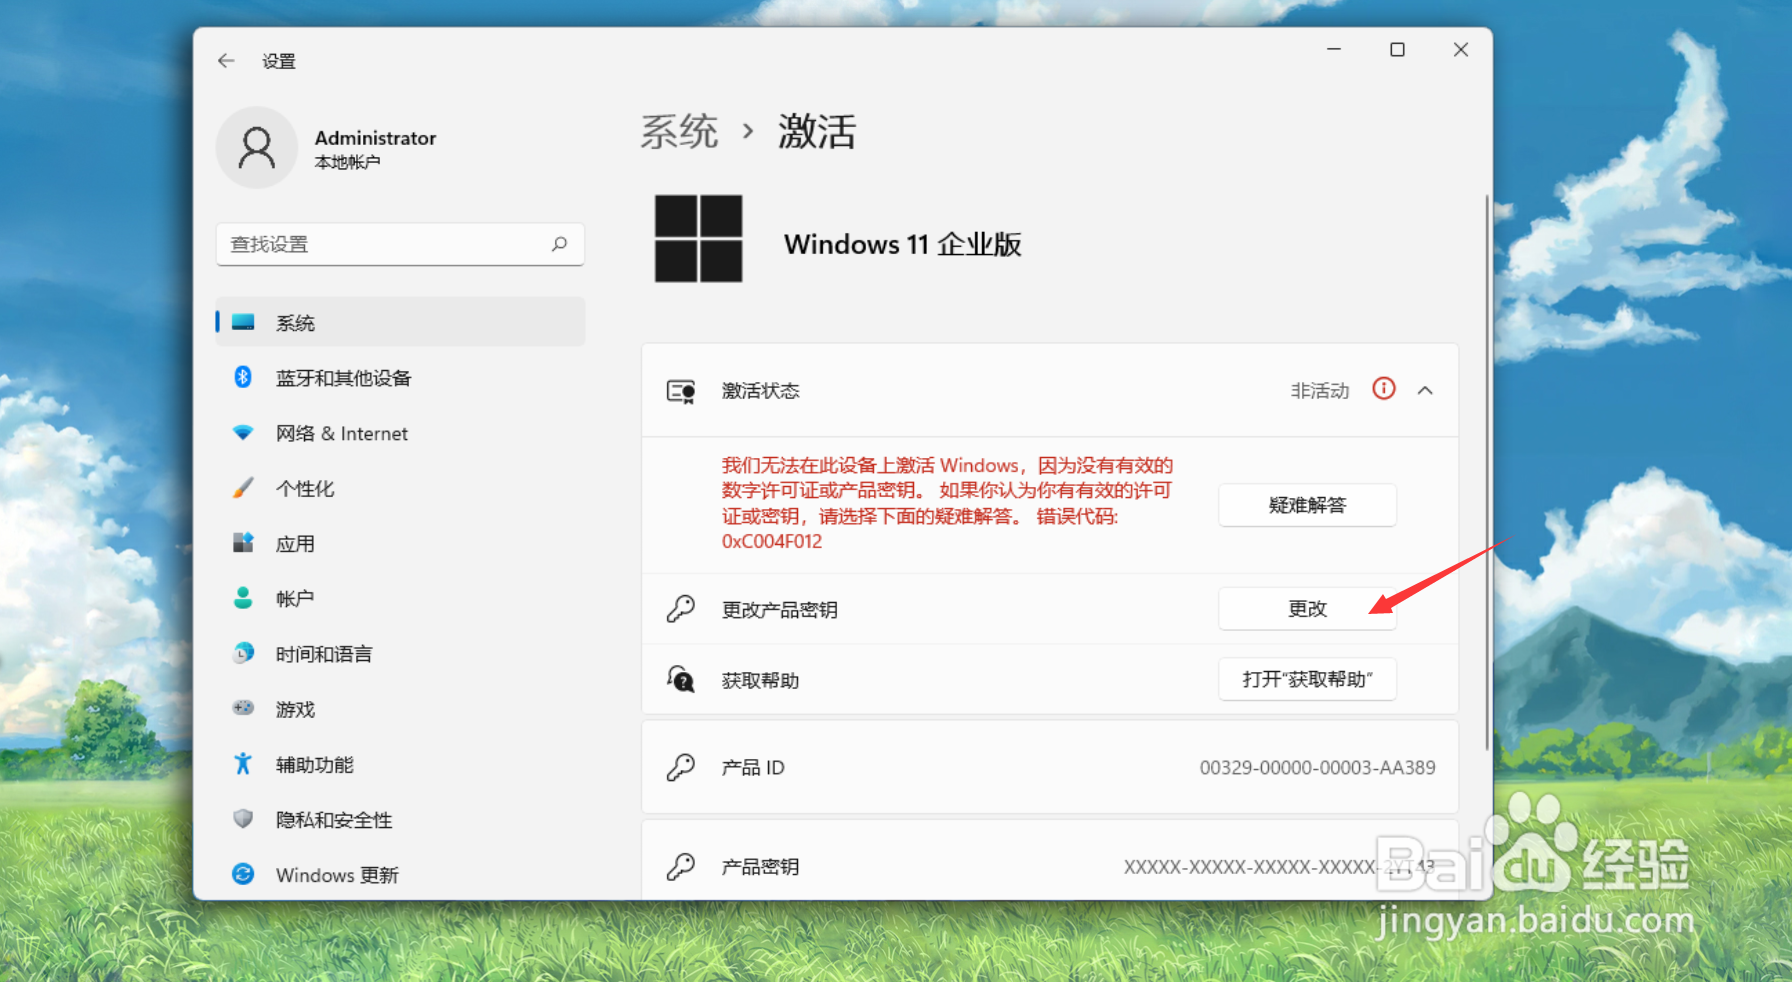The width and height of the screenshot is (1792, 982).
Task: Click the Administrator account name
Action: pyautogui.click(x=375, y=138)
